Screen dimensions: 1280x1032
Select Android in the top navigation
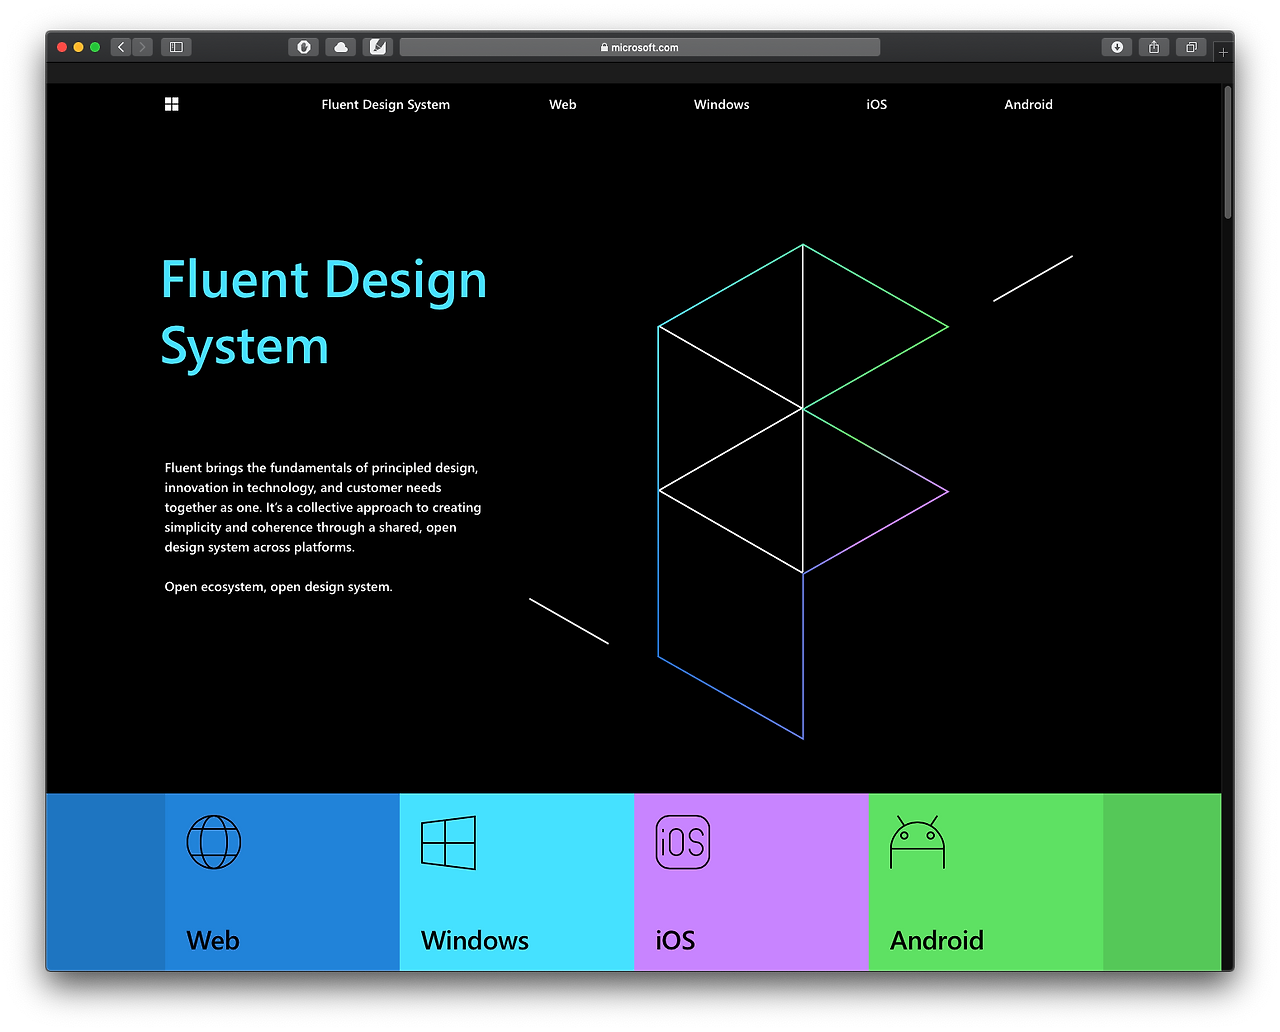(1028, 104)
